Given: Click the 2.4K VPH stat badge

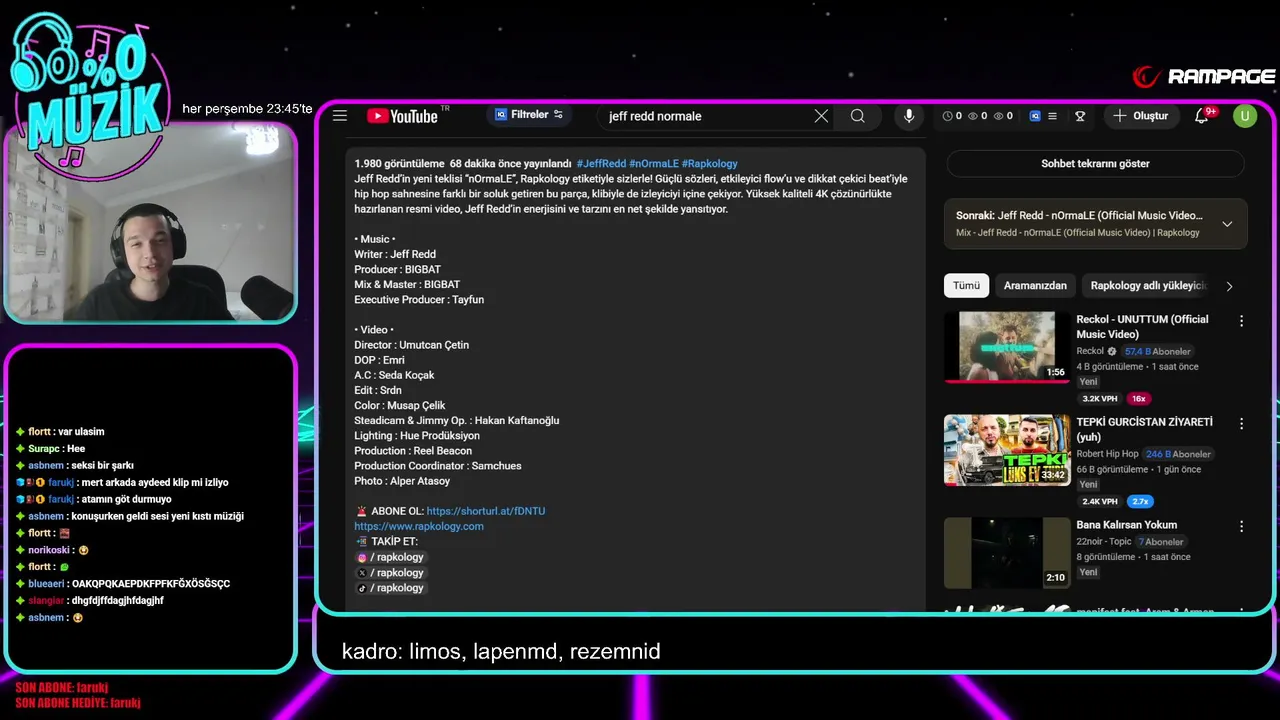Looking at the screenshot, I should coord(1099,502).
